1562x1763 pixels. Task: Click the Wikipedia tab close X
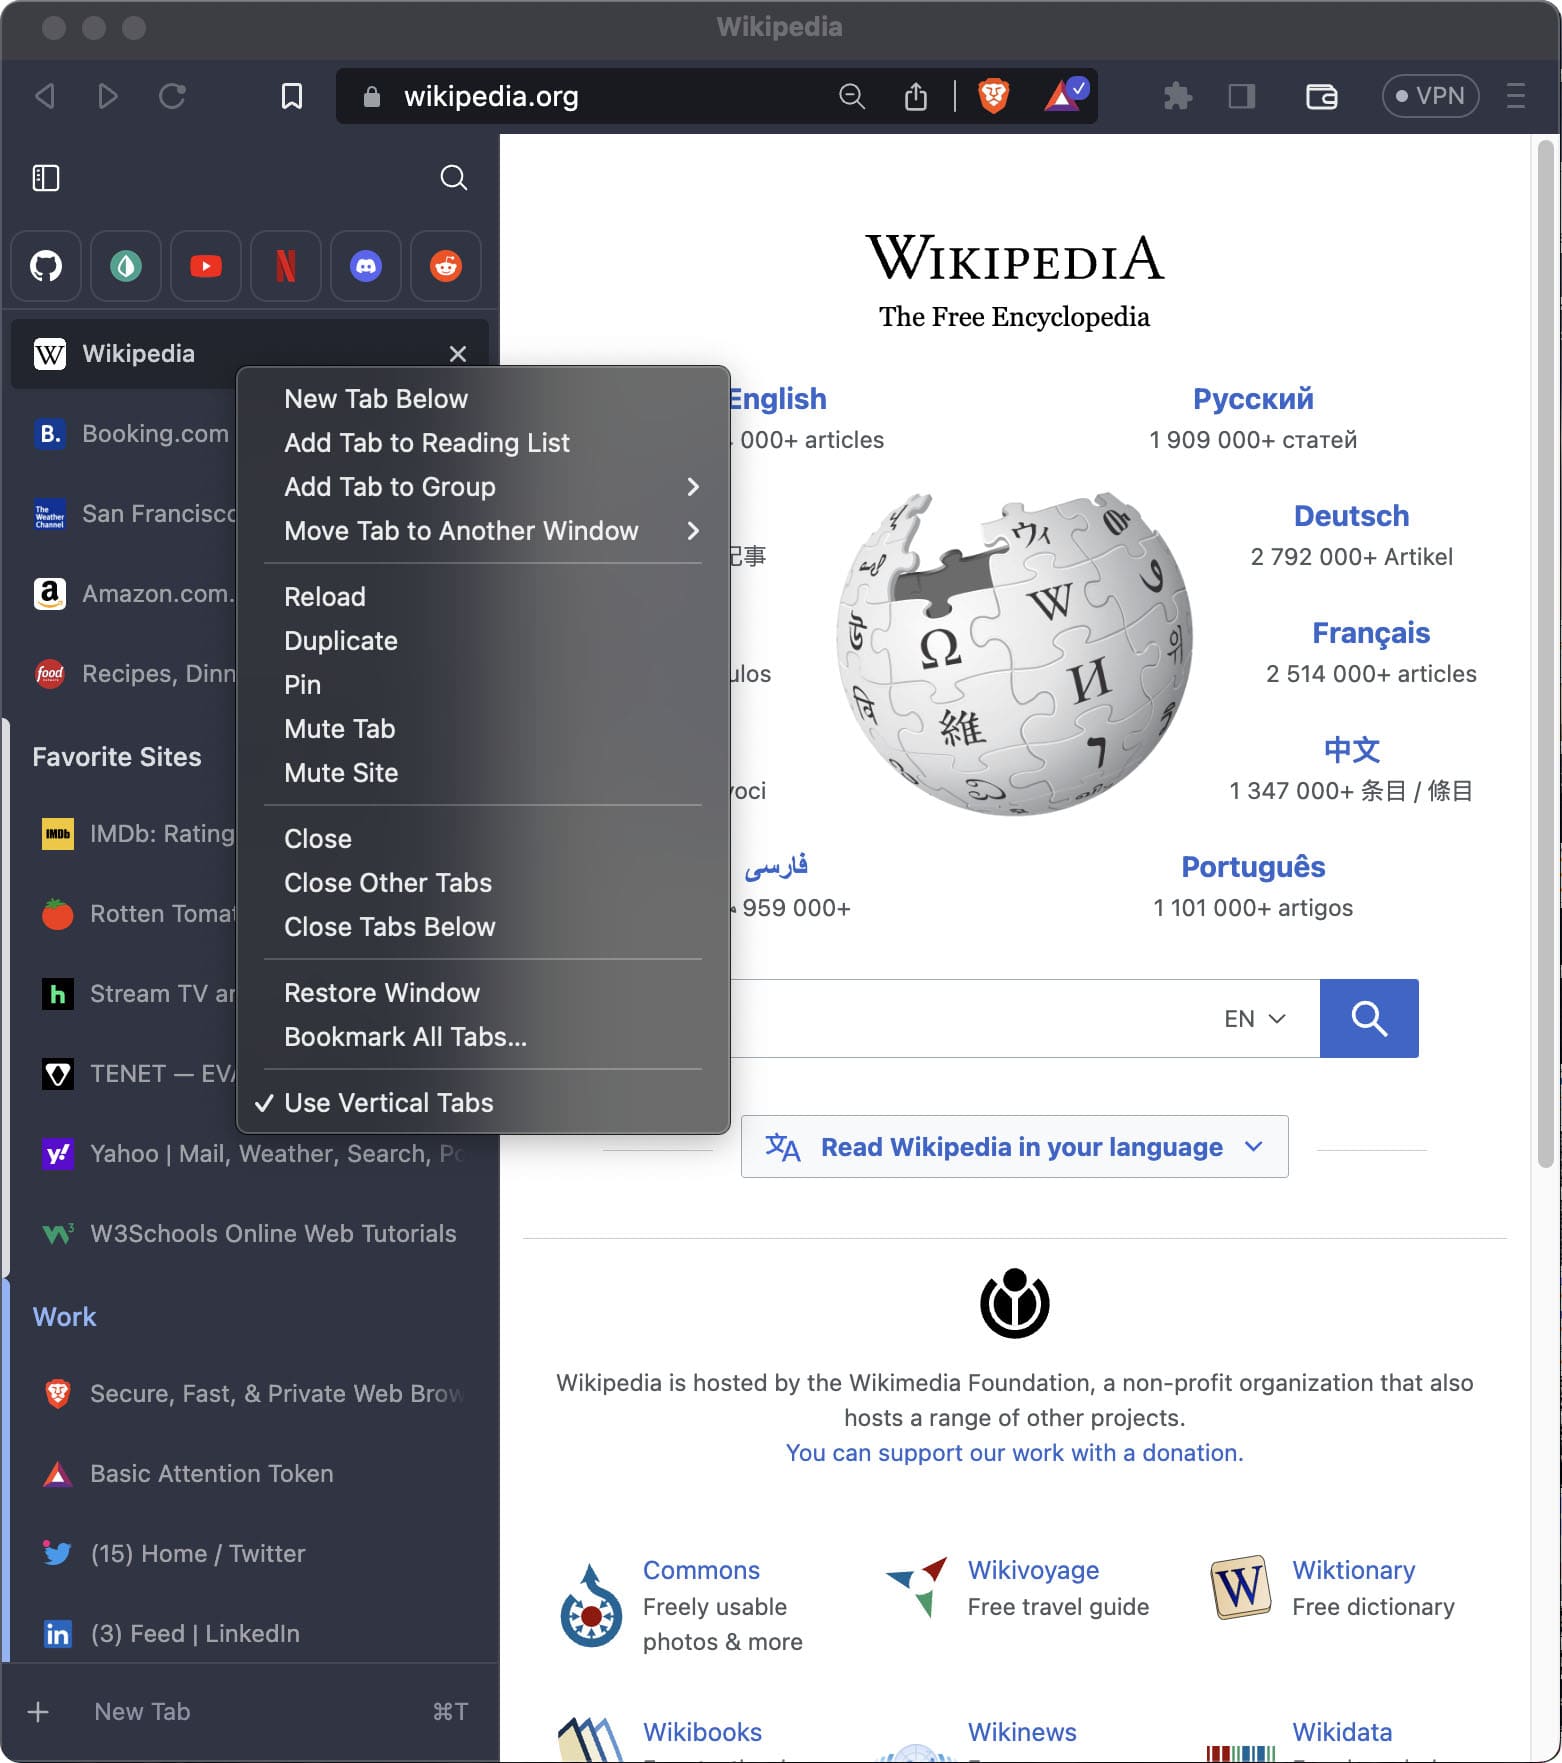(458, 354)
